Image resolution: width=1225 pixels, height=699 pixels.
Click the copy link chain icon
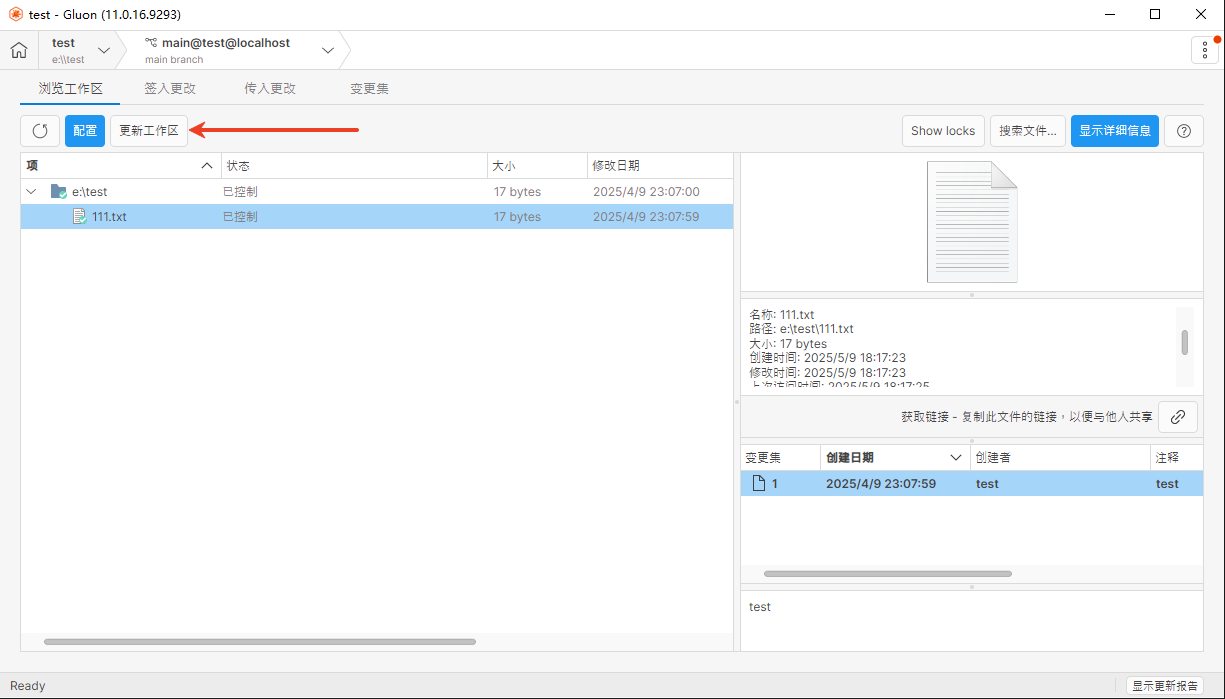point(1178,417)
